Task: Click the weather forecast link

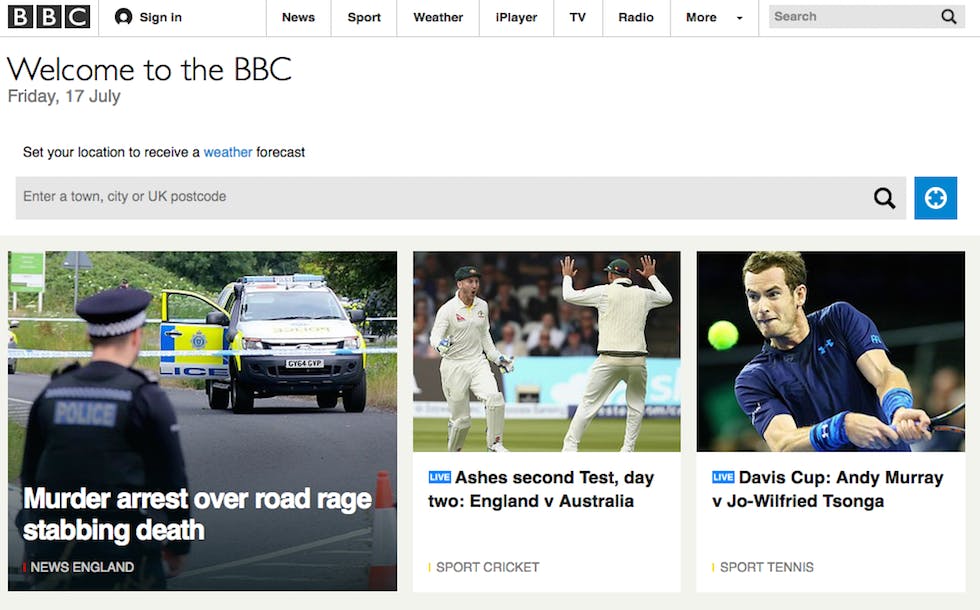Action: coord(228,152)
